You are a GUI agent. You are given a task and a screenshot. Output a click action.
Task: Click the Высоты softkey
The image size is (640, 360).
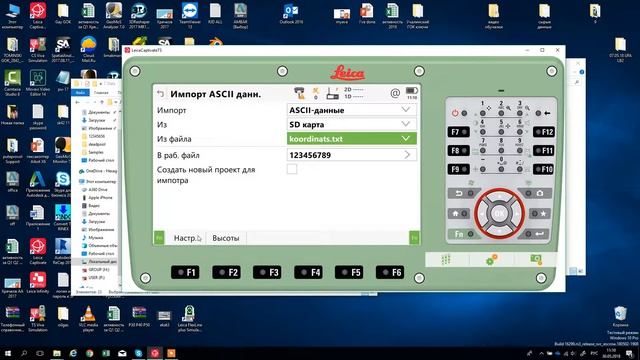coord(226,238)
